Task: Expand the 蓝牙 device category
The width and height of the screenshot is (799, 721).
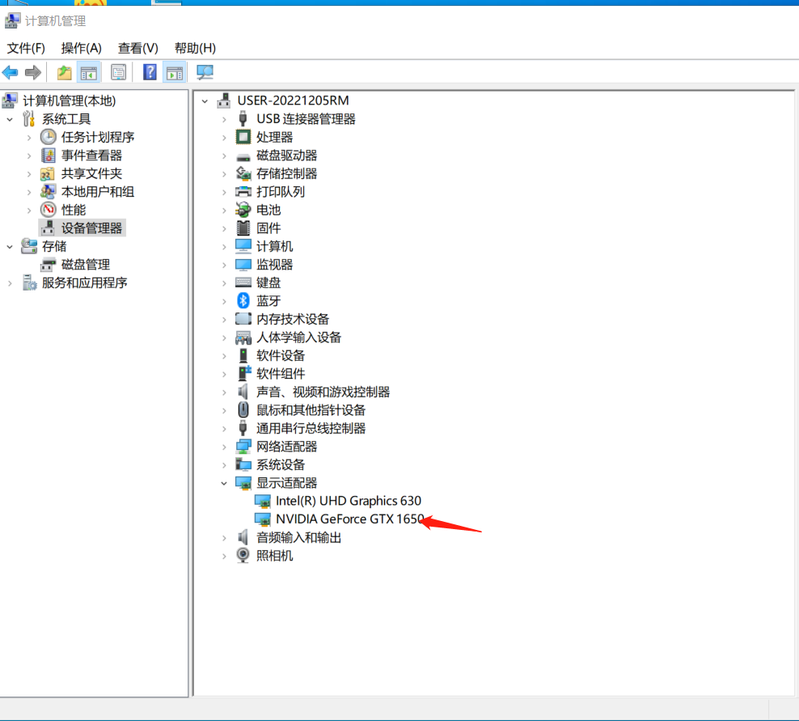Action: (x=224, y=301)
